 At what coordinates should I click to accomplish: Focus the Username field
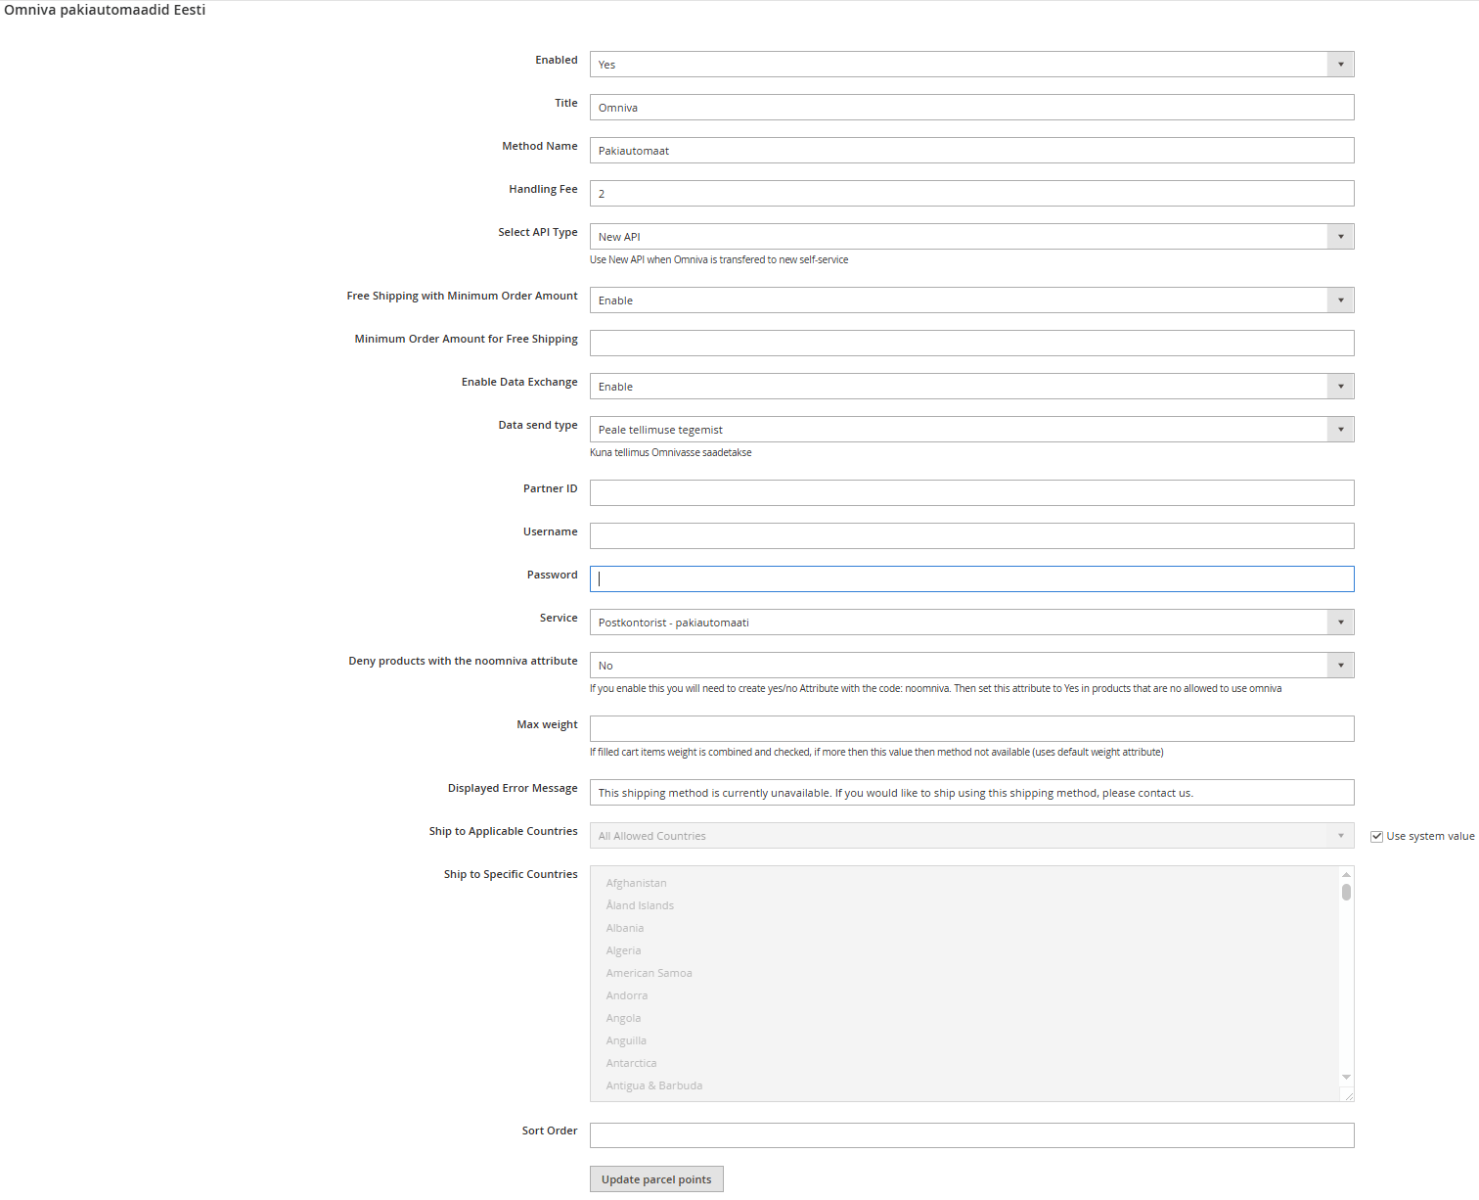[x=970, y=535]
